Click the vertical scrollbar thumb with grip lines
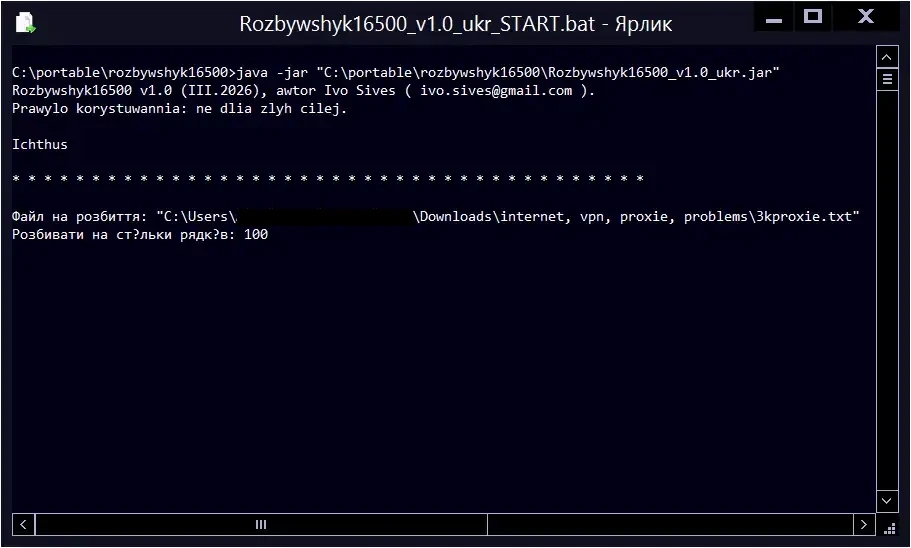Viewport: 911px width, 548px height. coord(886,80)
